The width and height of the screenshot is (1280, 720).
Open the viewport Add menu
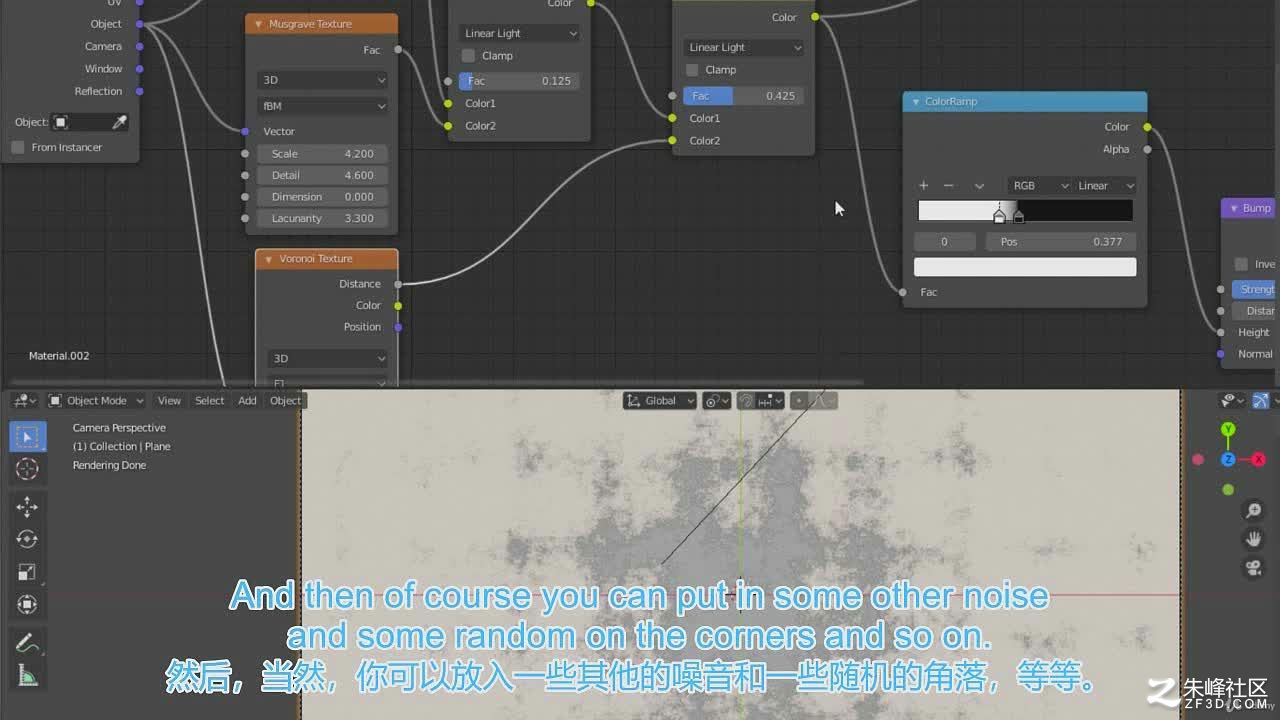click(247, 400)
